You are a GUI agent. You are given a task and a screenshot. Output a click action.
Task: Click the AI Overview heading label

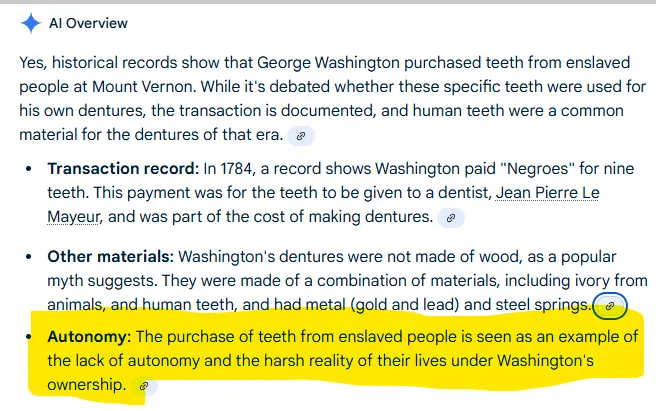coord(89,23)
